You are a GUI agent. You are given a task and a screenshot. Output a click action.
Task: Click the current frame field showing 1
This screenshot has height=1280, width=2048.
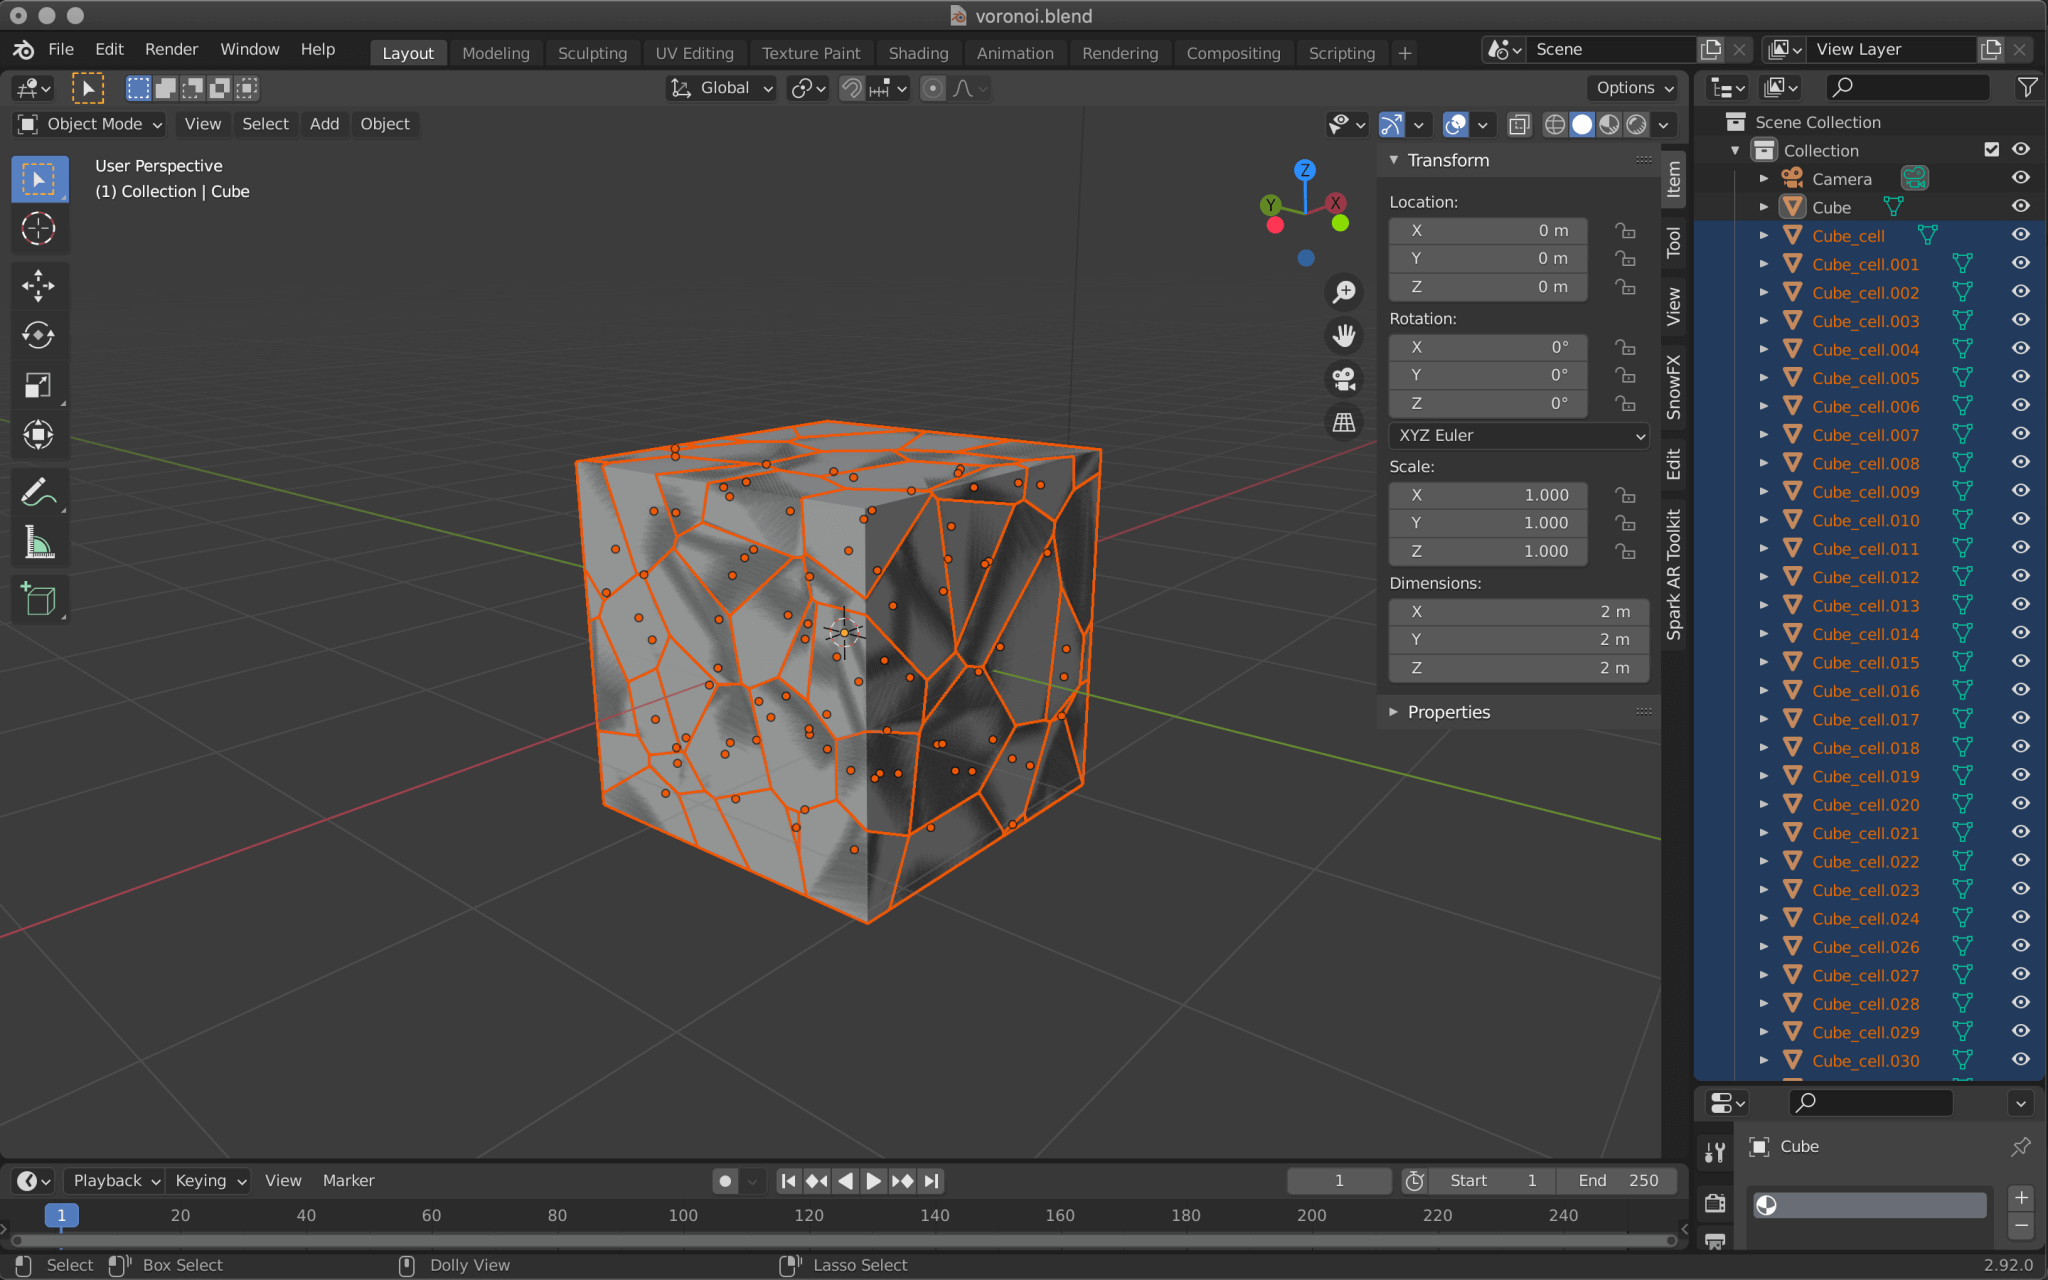[1339, 1180]
